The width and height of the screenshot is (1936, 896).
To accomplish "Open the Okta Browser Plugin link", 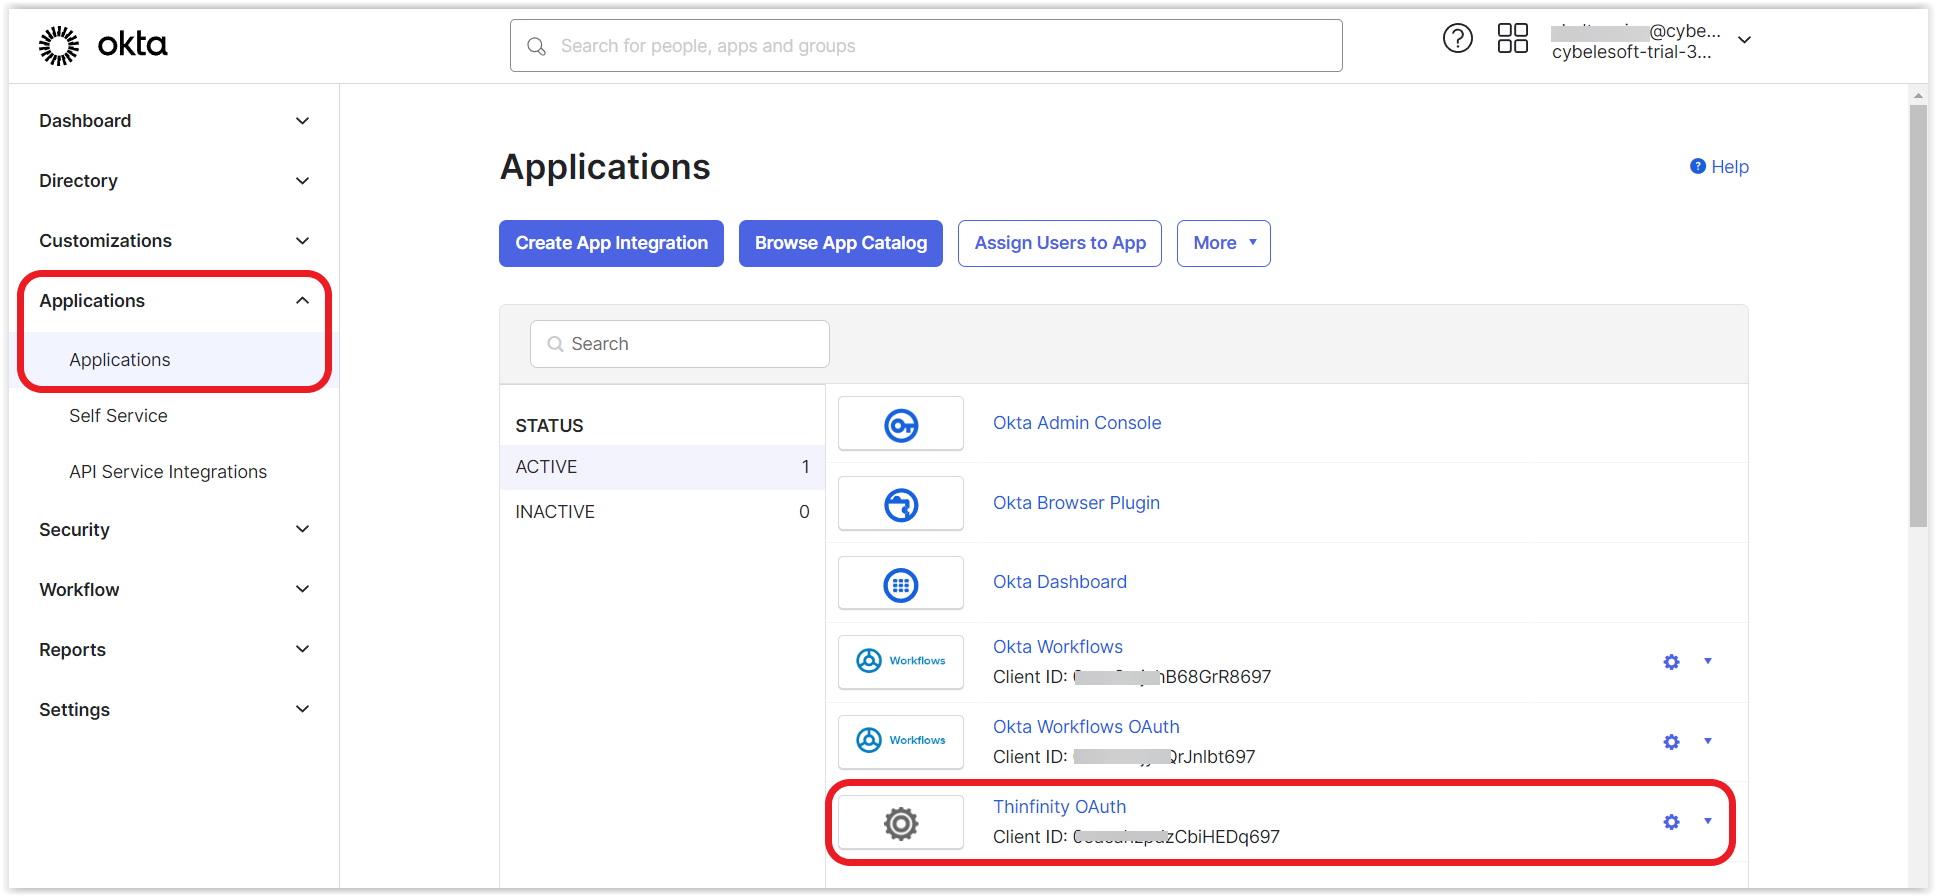I will click(1076, 503).
